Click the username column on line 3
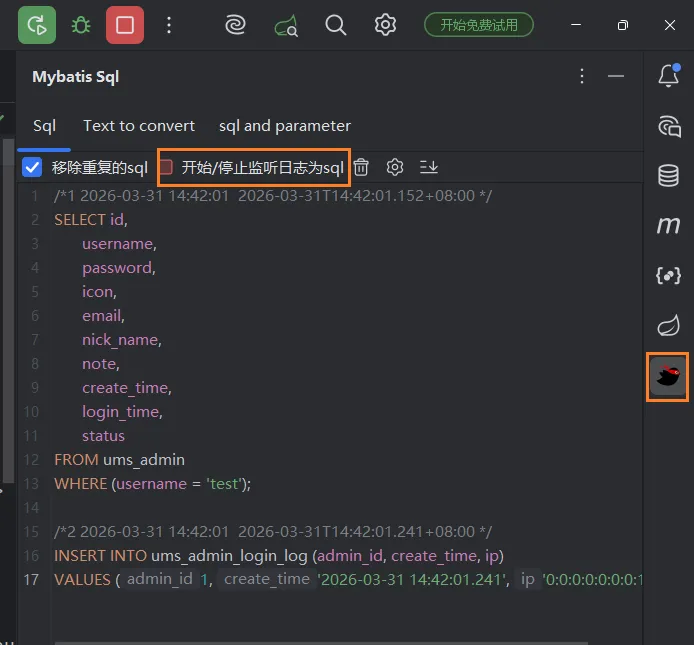This screenshot has width=694, height=645. point(117,244)
